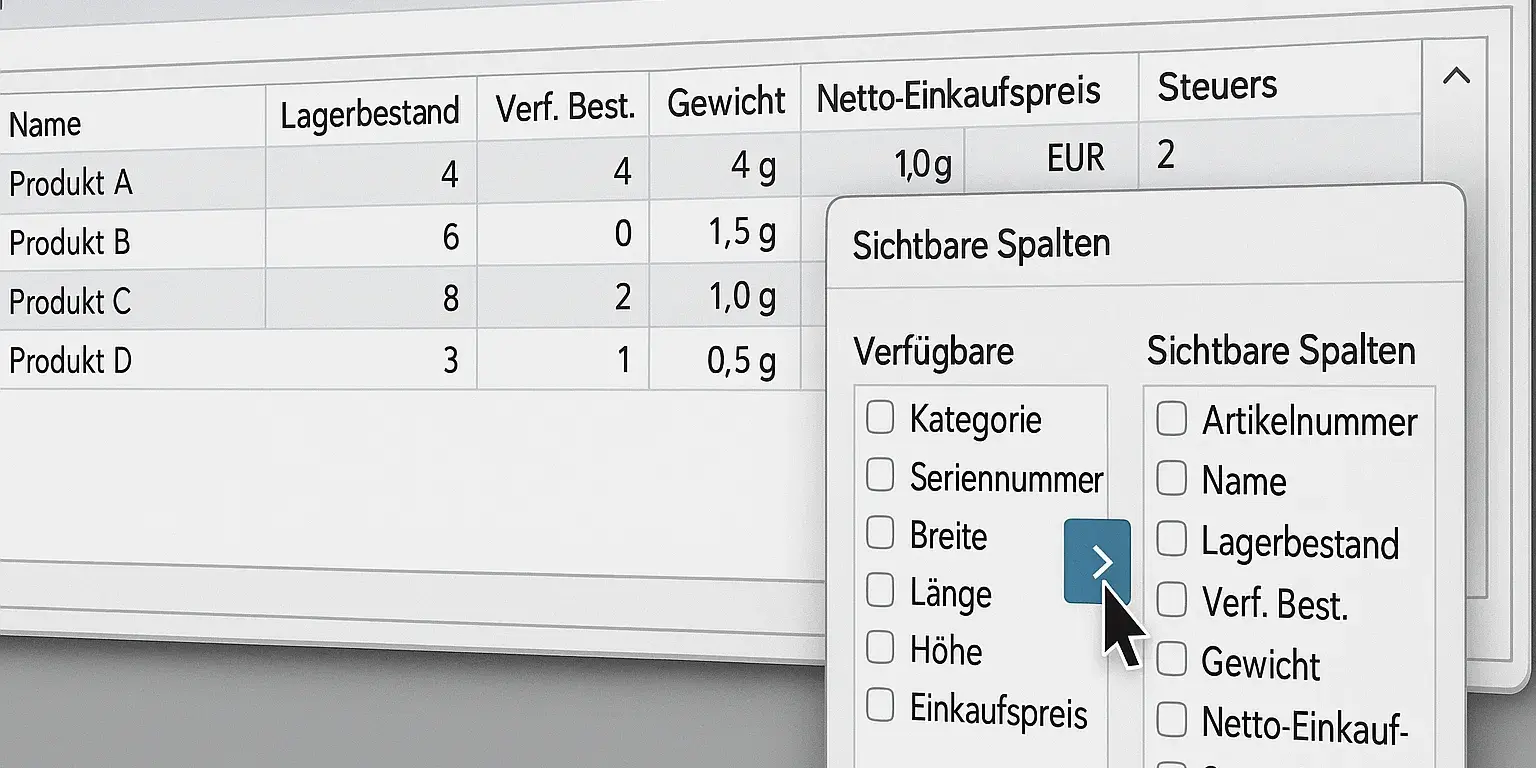The height and width of the screenshot is (768, 1536).
Task: Check Einkaufspreis in the Verfügbare list
Action: pyautogui.click(x=881, y=706)
